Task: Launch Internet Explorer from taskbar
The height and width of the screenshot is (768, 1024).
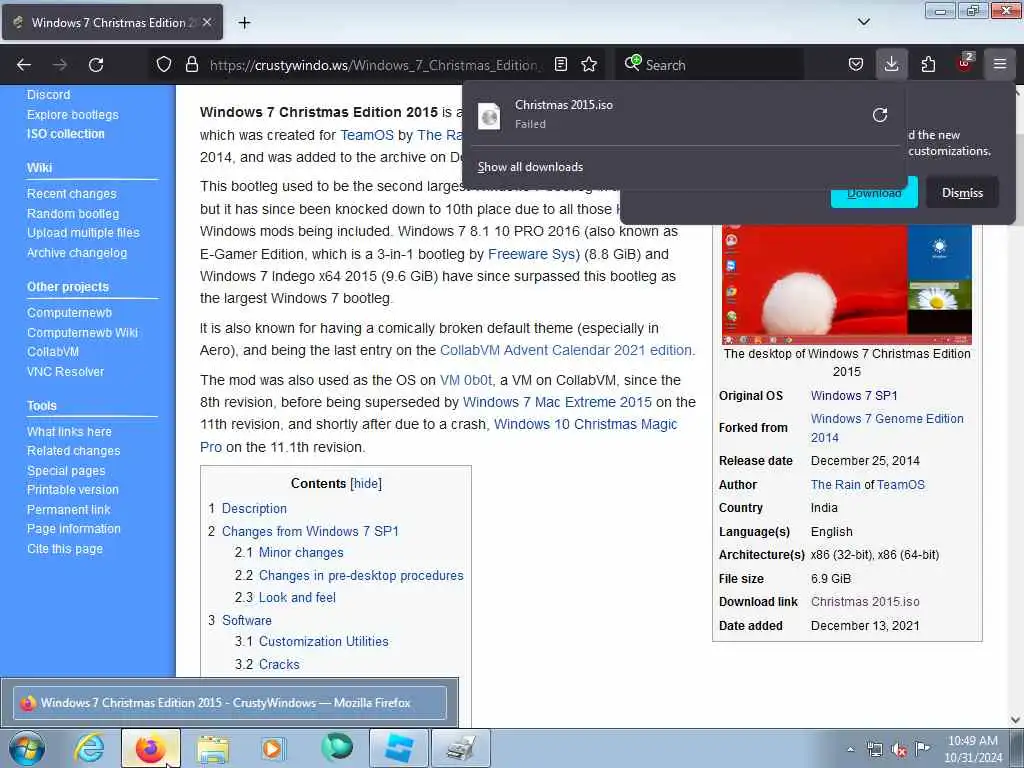Action: click(x=89, y=749)
